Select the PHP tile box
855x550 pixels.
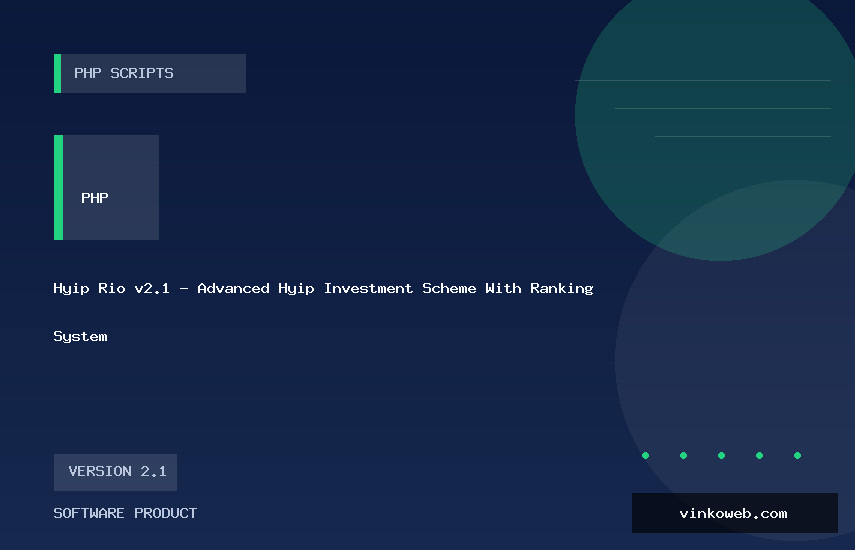(x=106, y=187)
